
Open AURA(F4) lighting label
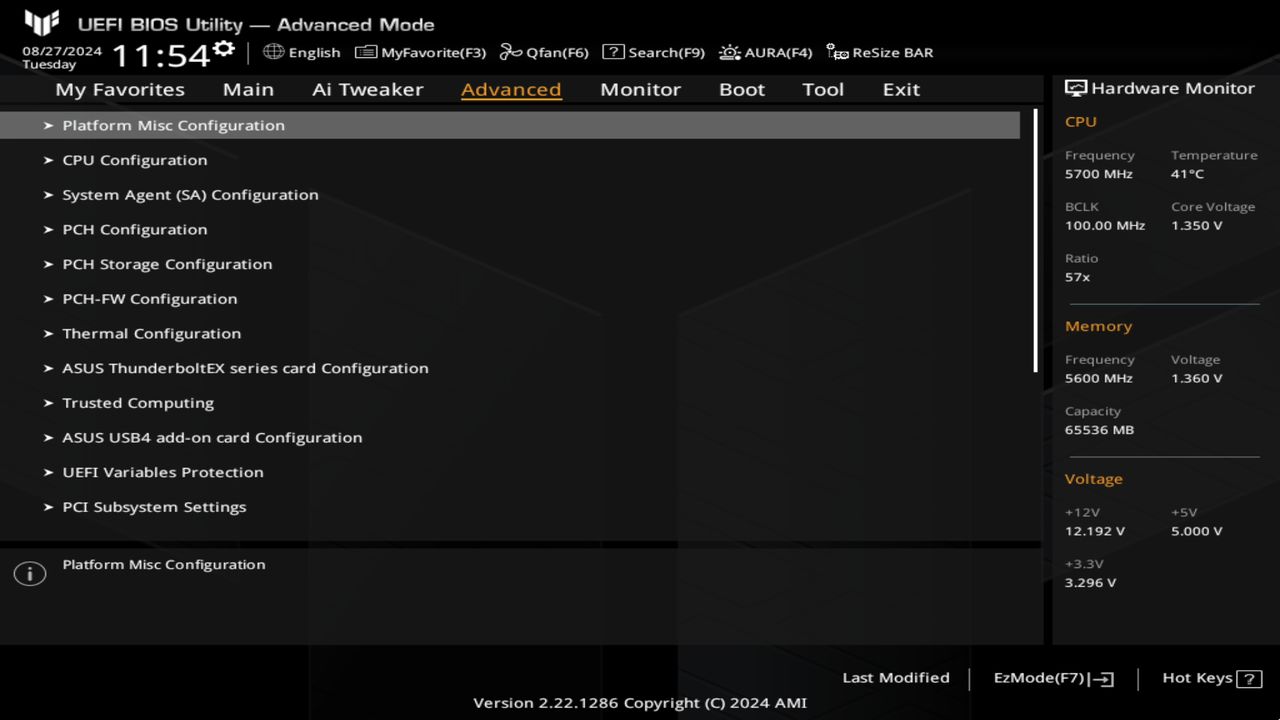[x=778, y=53]
